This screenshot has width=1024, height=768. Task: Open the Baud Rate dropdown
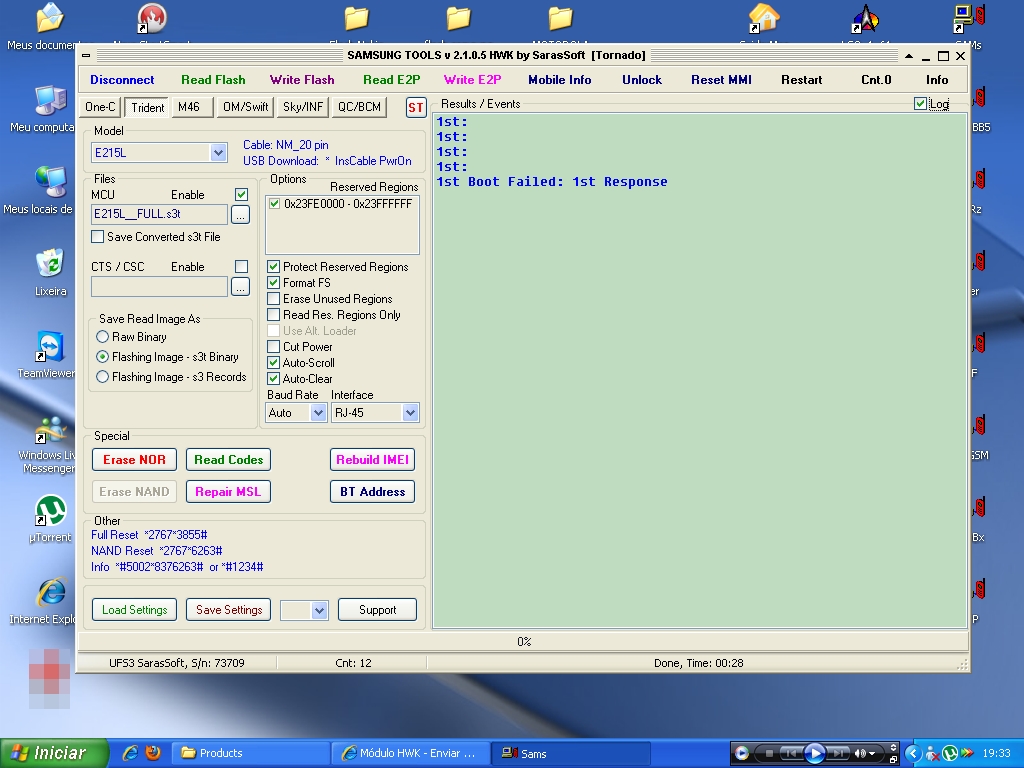318,413
